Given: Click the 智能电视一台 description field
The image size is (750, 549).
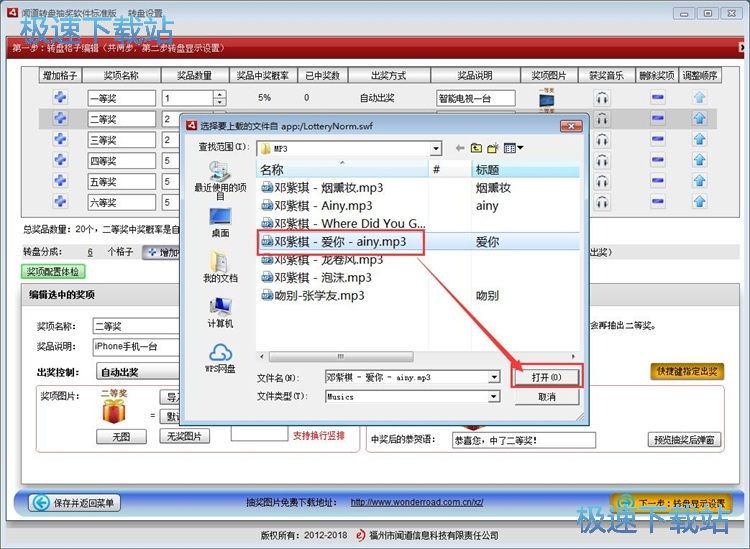Looking at the screenshot, I should pyautogui.click(x=476, y=98).
